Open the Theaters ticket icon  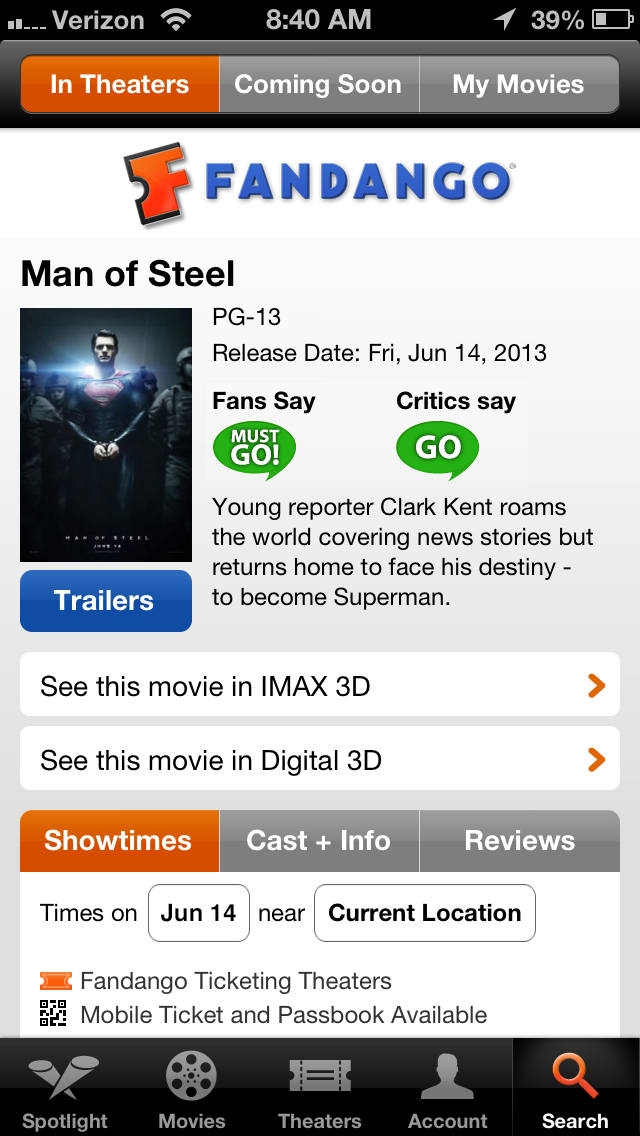[x=320, y=1075]
